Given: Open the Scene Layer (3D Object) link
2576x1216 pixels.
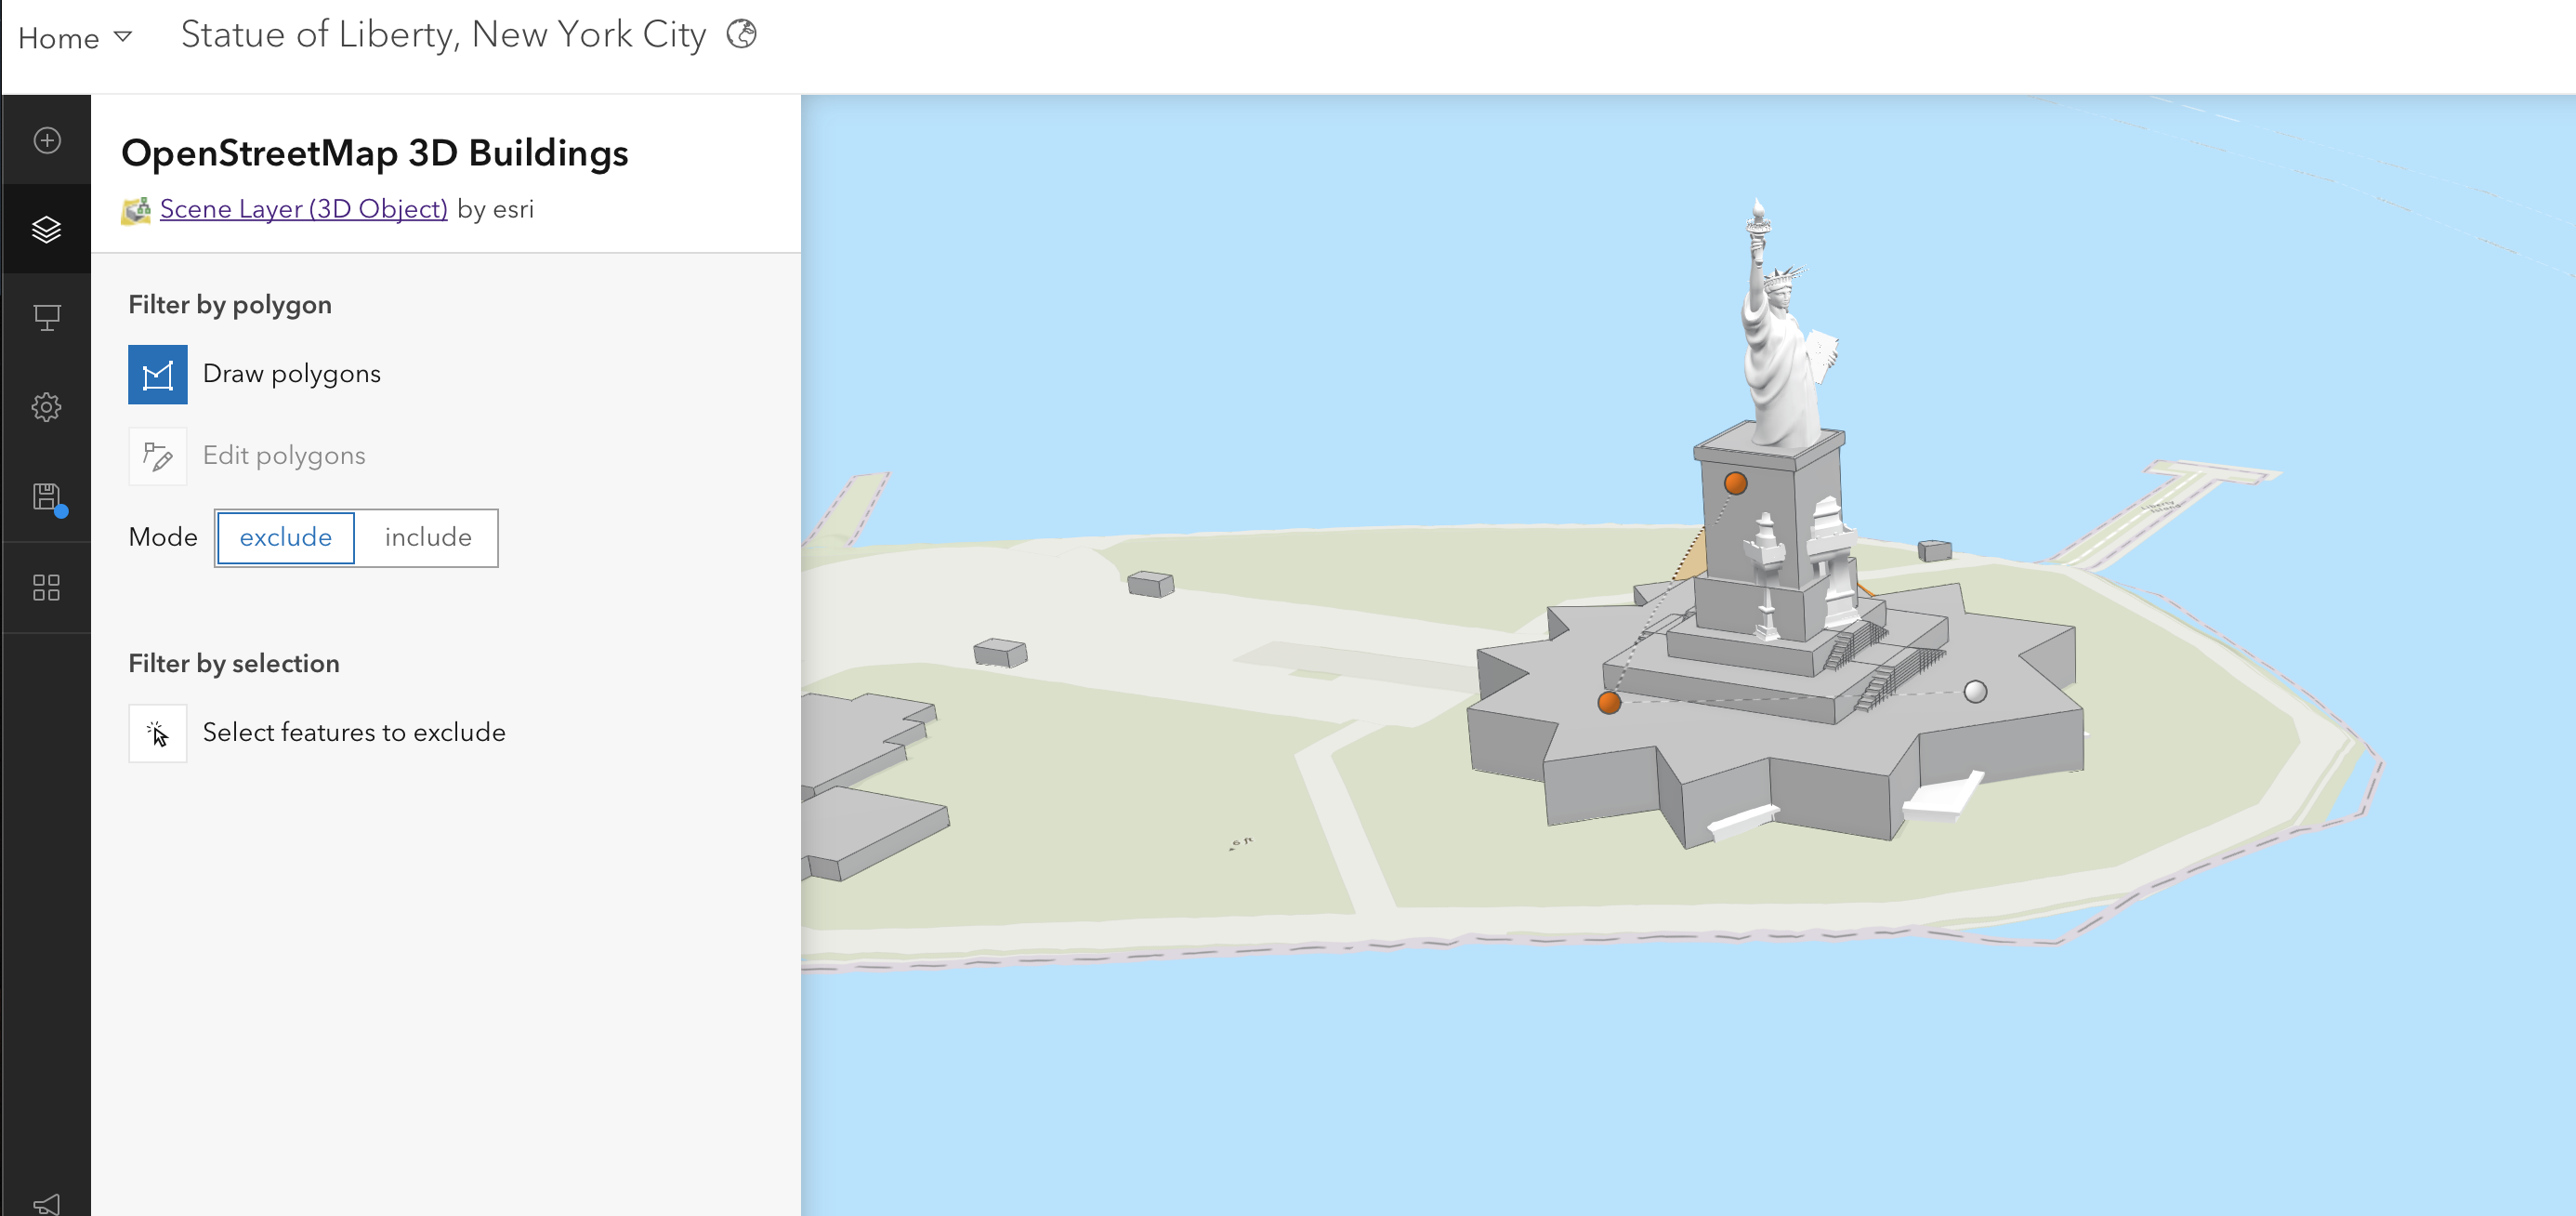Looking at the screenshot, I should (x=304, y=209).
